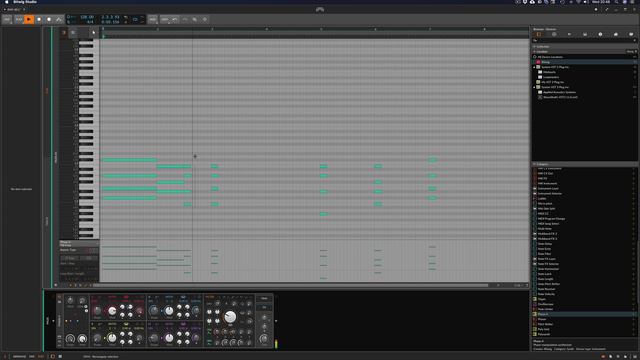The image size is (640, 360).
Task: Click the redo arrow icon in toolbar
Action: (185, 19)
